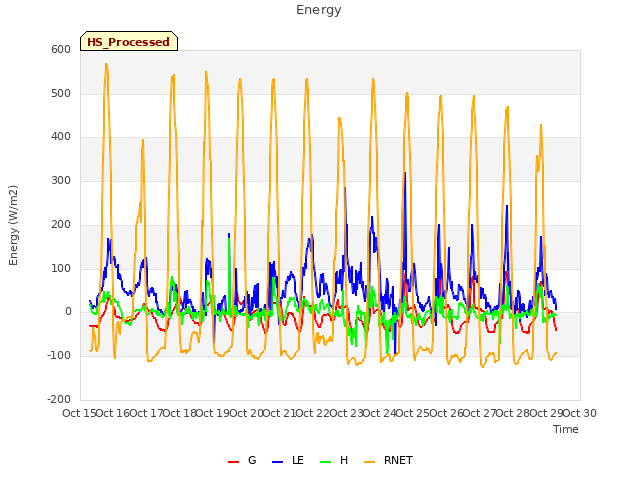
Task: Click the Oct 30 x-axis tick label
Action: click(580, 413)
